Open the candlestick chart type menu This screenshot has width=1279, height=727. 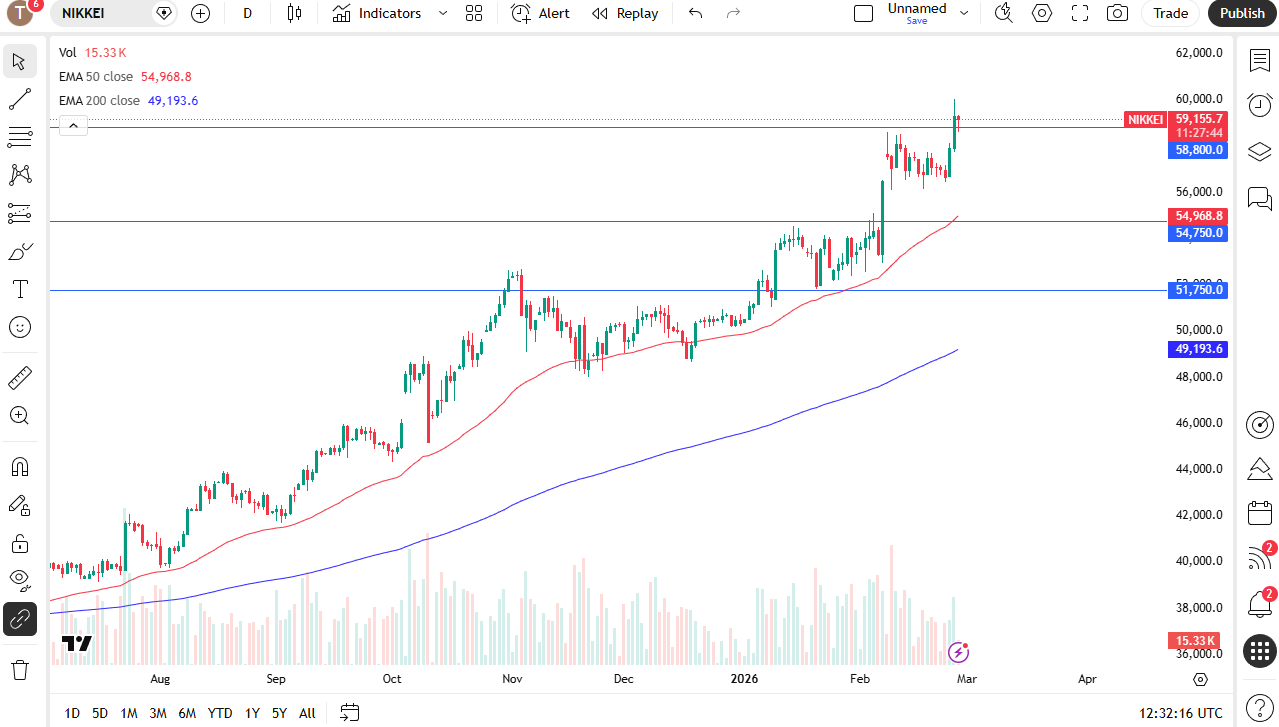point(293,13)
